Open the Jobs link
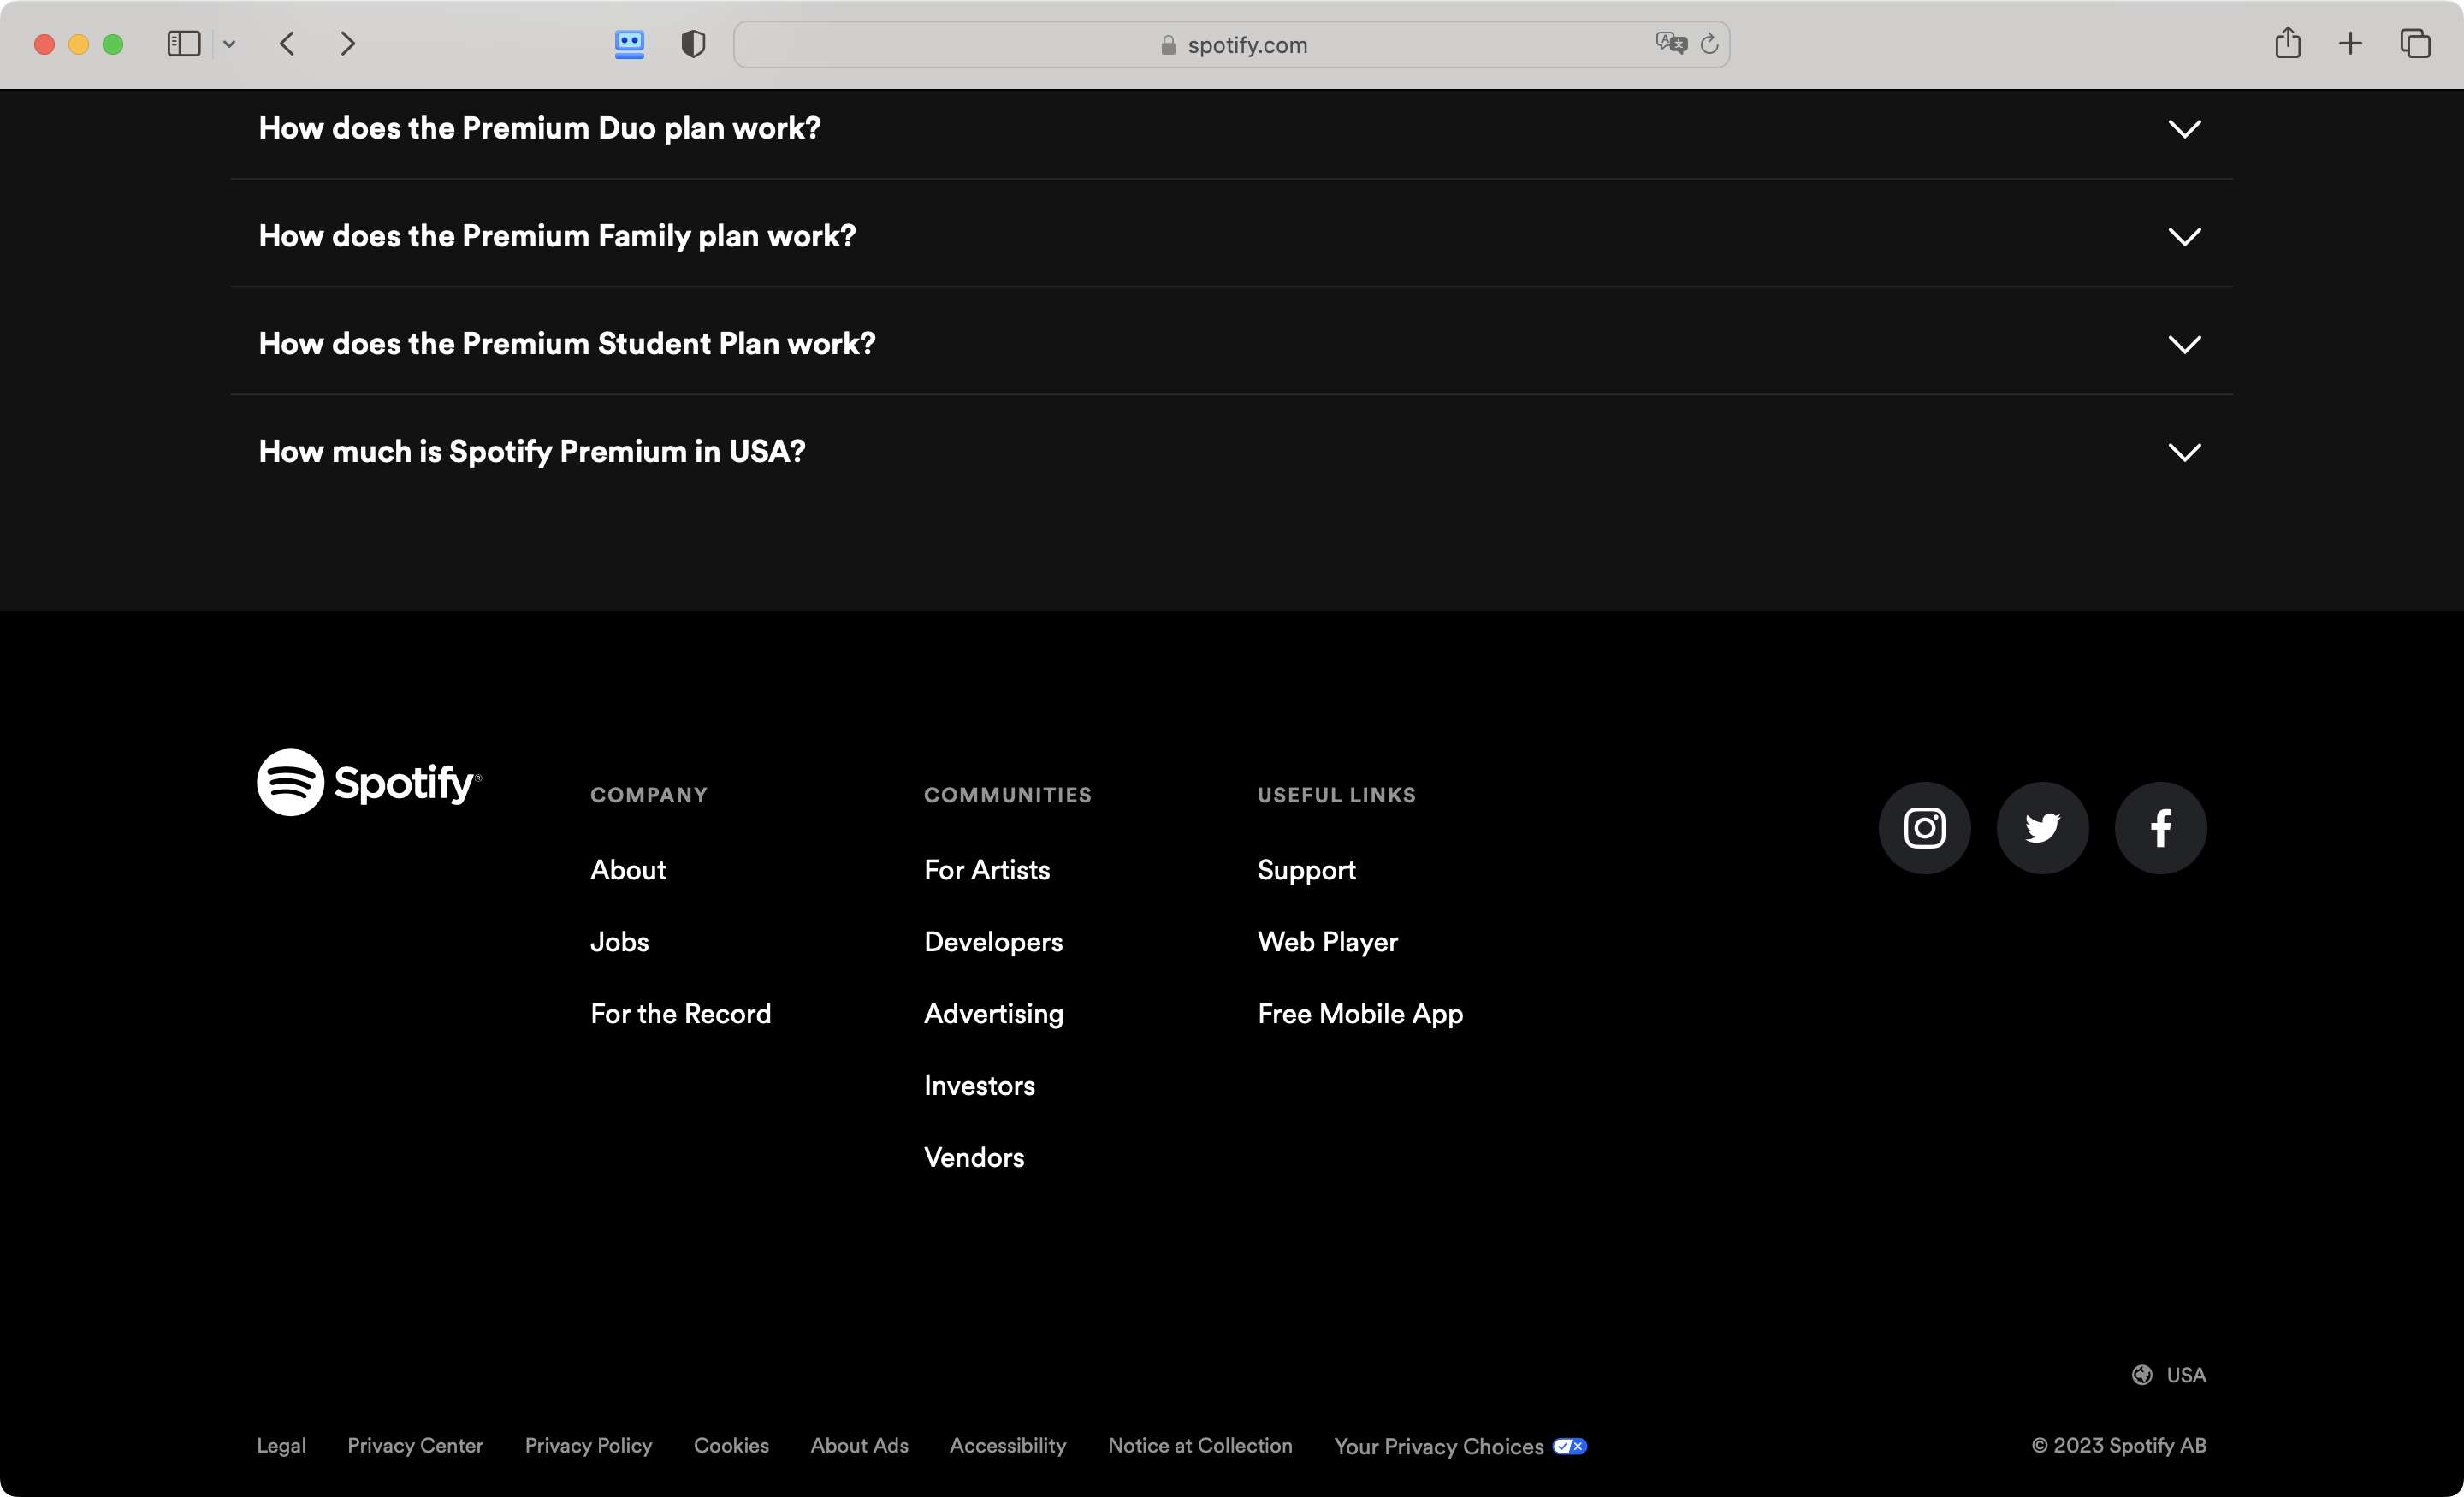Viewport: 2464px width, 1497px height. click(619, 942)
